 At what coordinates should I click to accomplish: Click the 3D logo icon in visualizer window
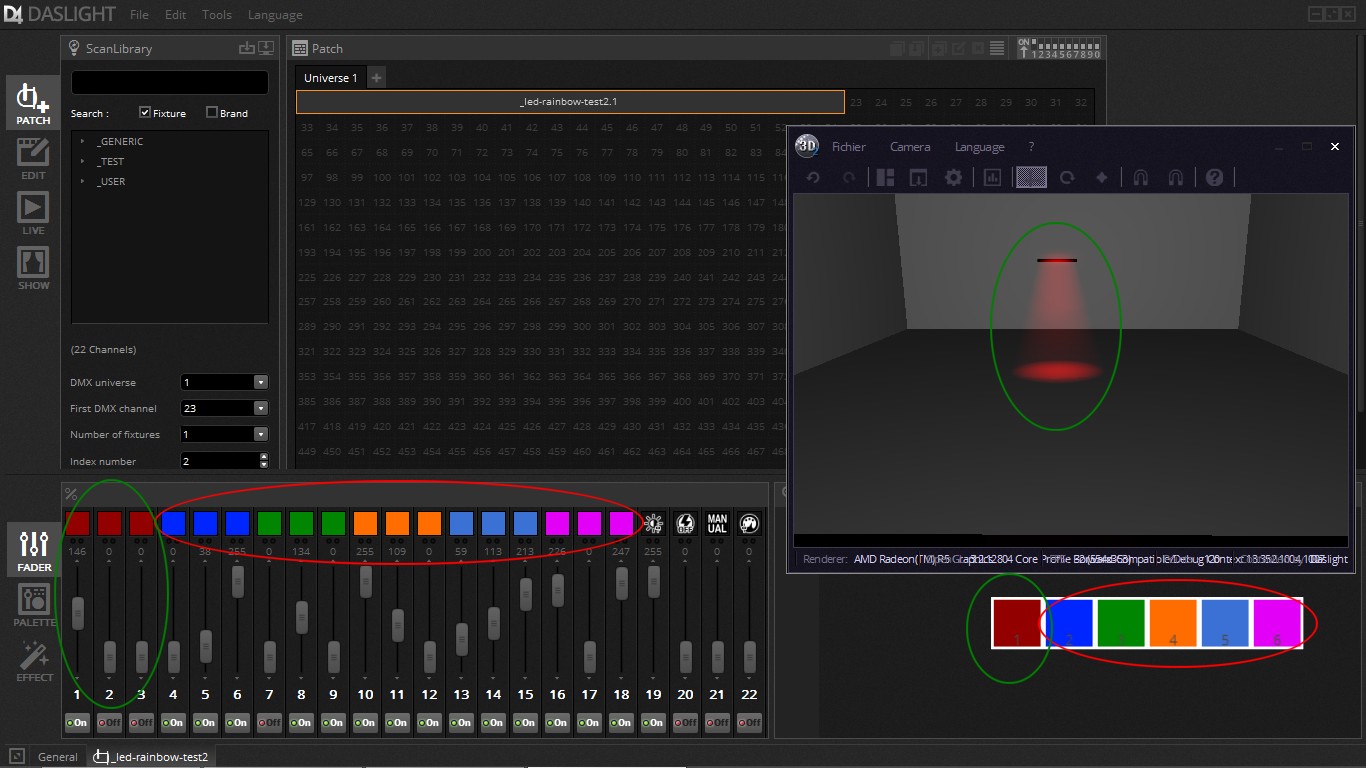pyautogui.click(x=807, y=146)
